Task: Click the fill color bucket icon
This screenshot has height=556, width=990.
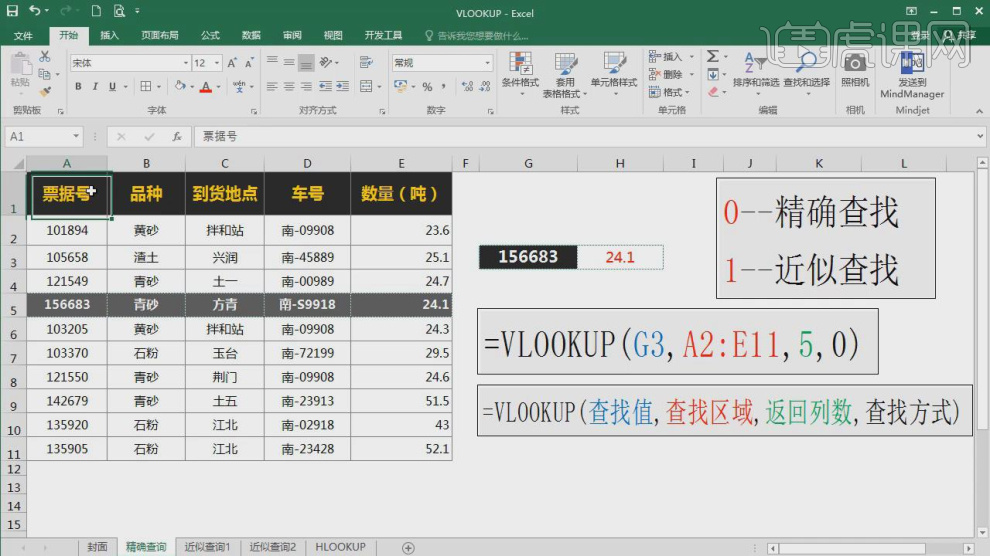Action: [x=180, y=86]
